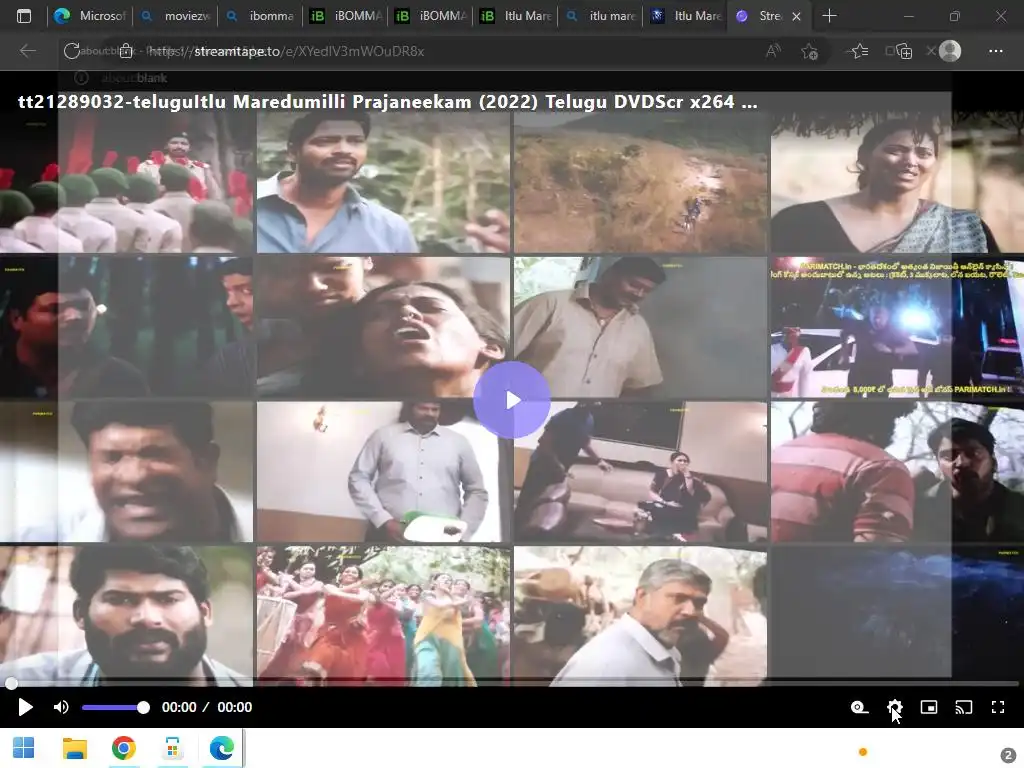Open a new browser tab
The height and width of the screenshot is (768, 1024).
829,16
